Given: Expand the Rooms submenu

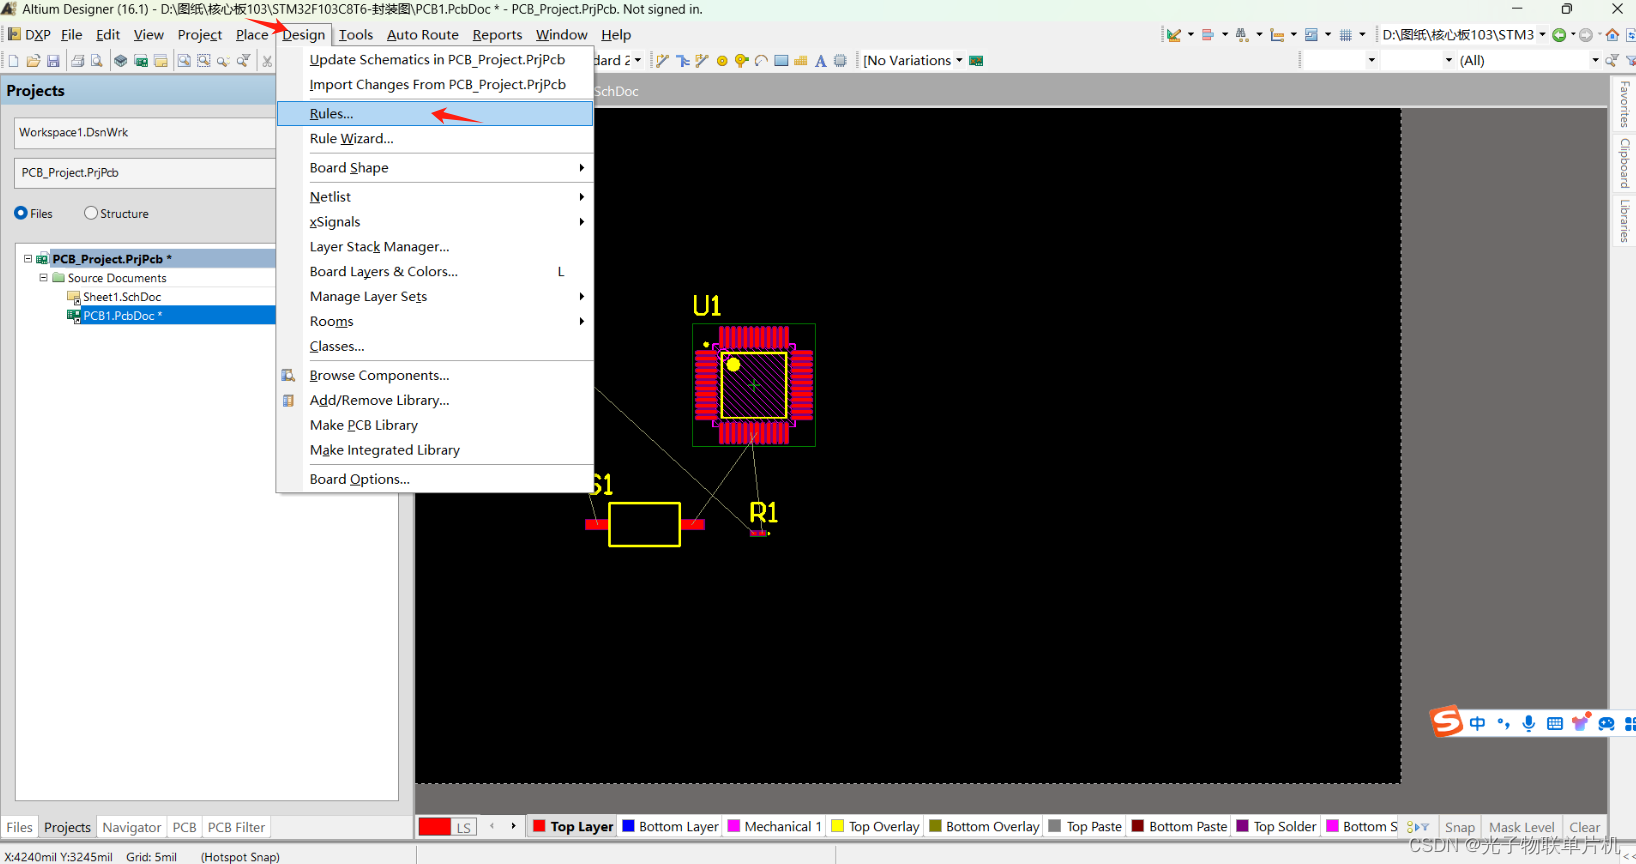Looking at the screenshot, I should (435, 322).
